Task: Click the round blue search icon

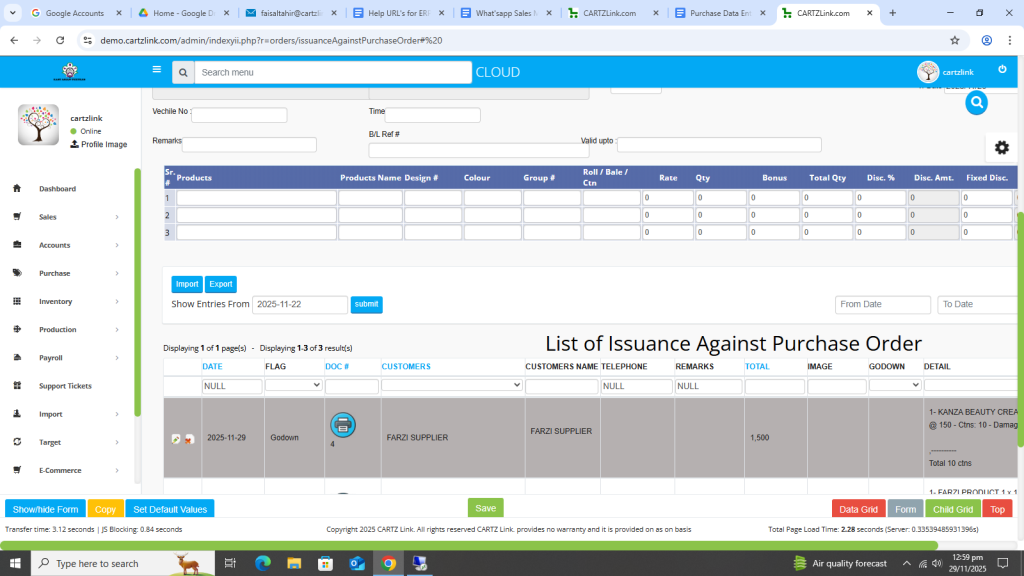Action: point(977,102)
